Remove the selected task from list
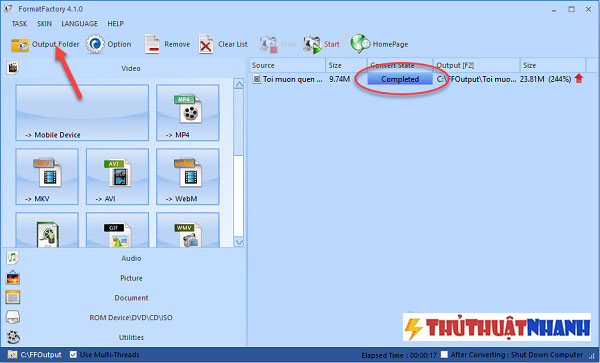The height and width of the screenshot is (363, 600). pyautogui.click(x=167, y=44)
